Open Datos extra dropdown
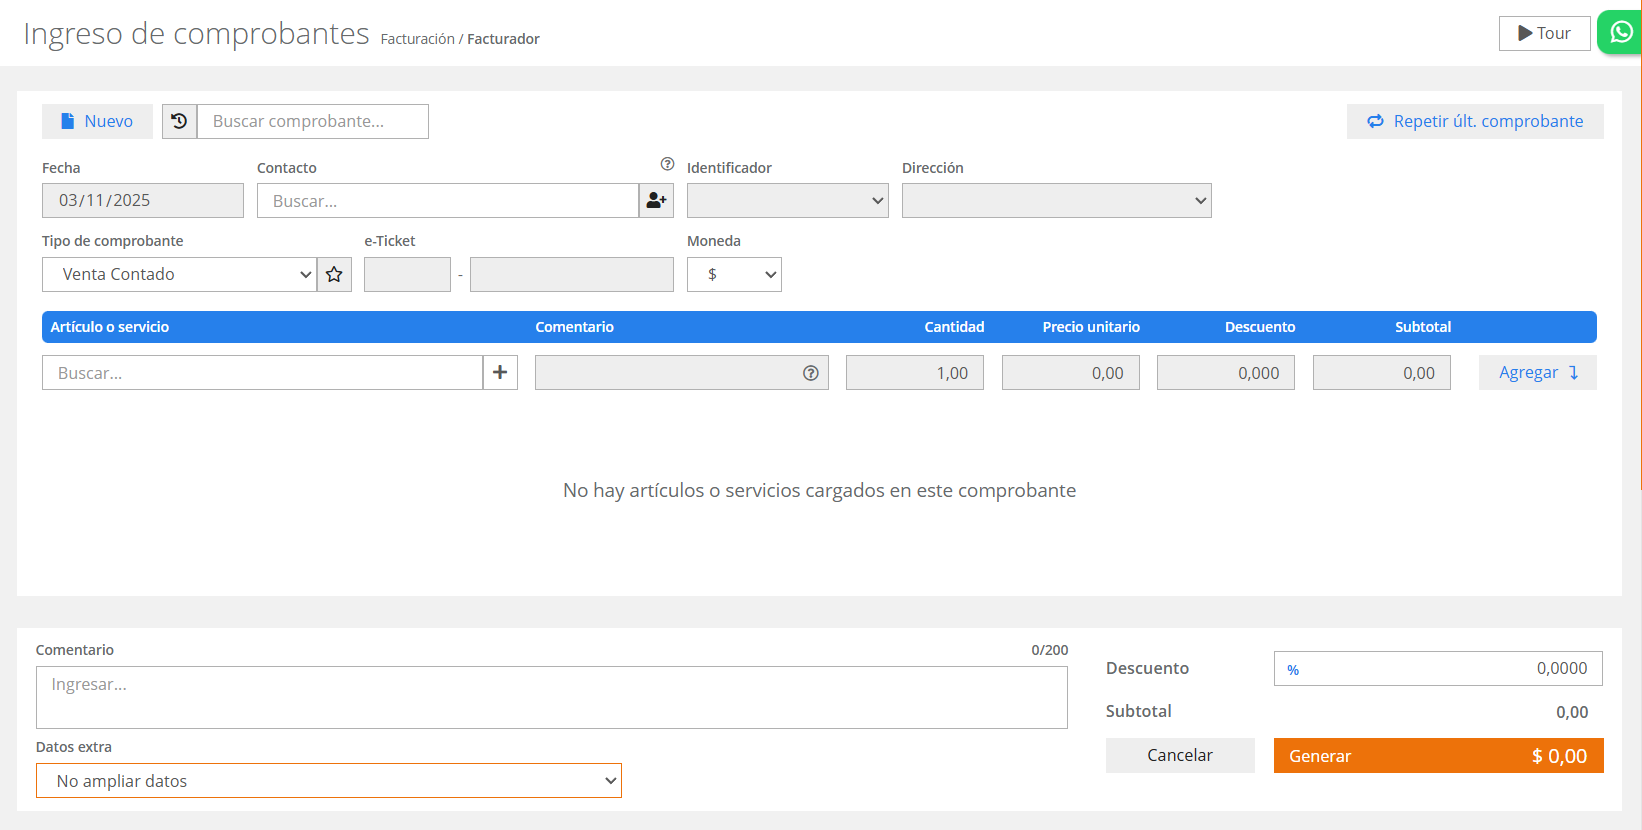Screen dimensions: 1642x830 (x=328, y=781)
